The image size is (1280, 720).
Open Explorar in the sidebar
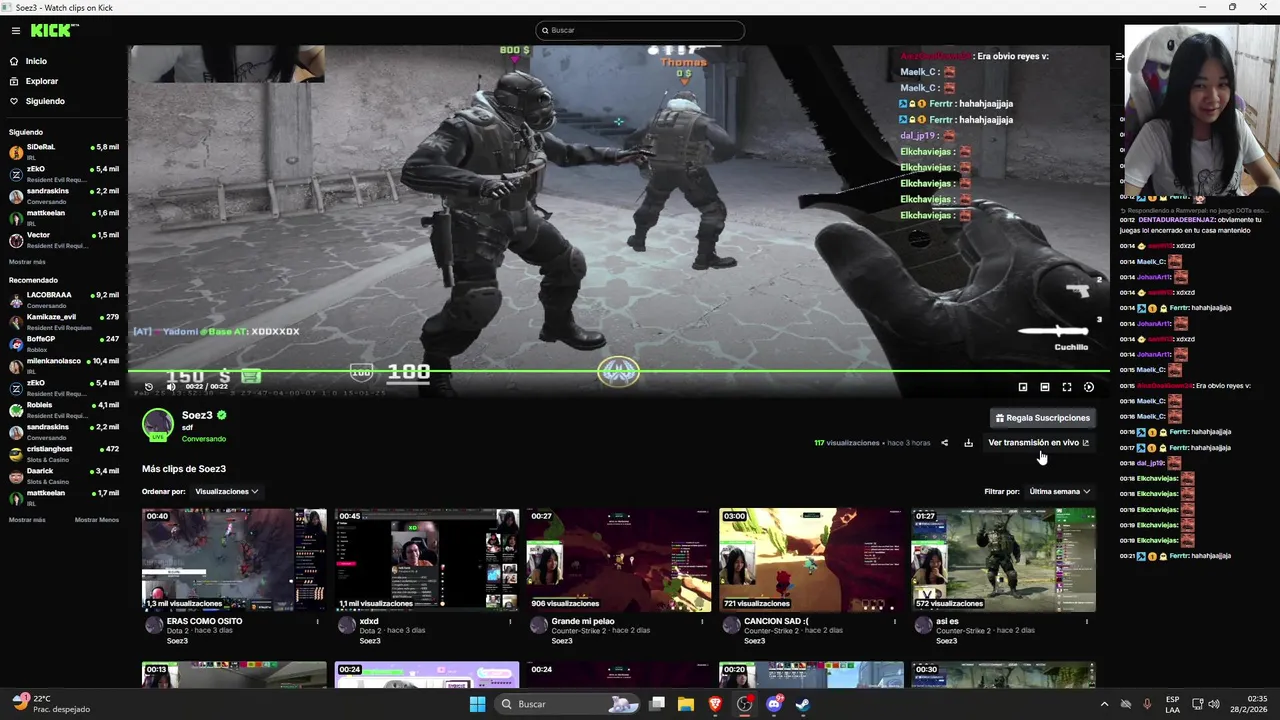tap(42, 81)
